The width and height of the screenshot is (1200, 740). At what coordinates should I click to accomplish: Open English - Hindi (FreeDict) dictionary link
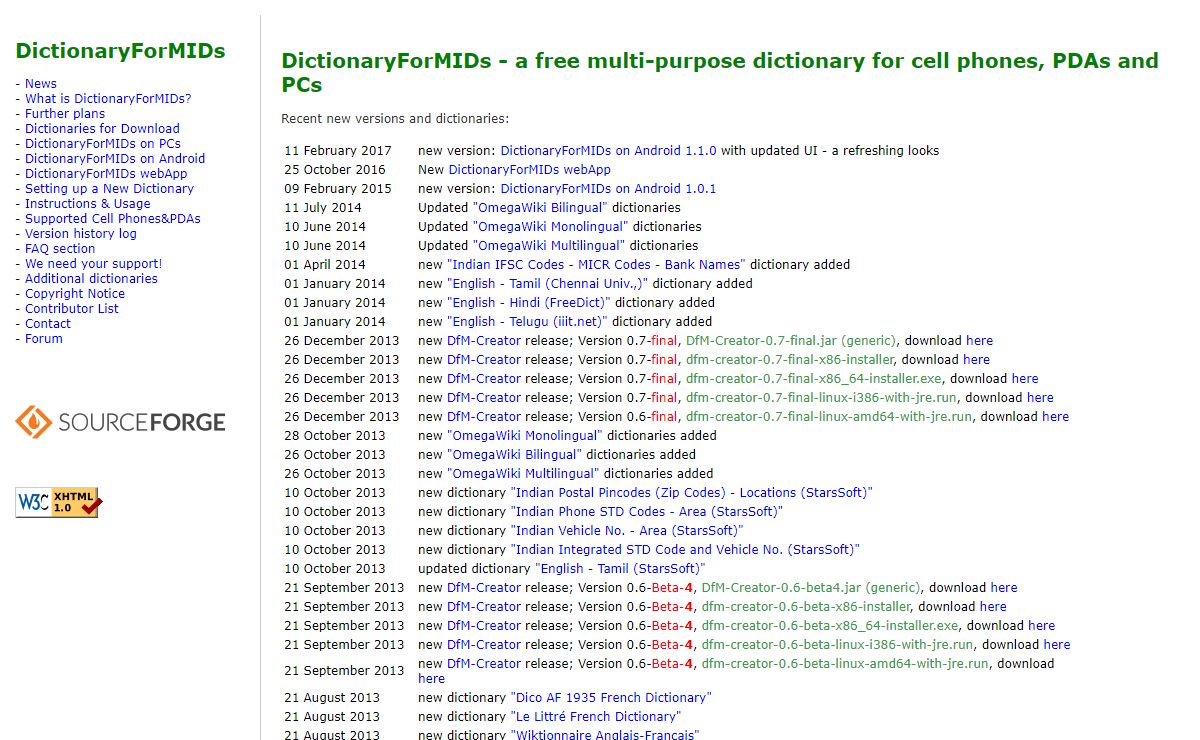point(529,303)
